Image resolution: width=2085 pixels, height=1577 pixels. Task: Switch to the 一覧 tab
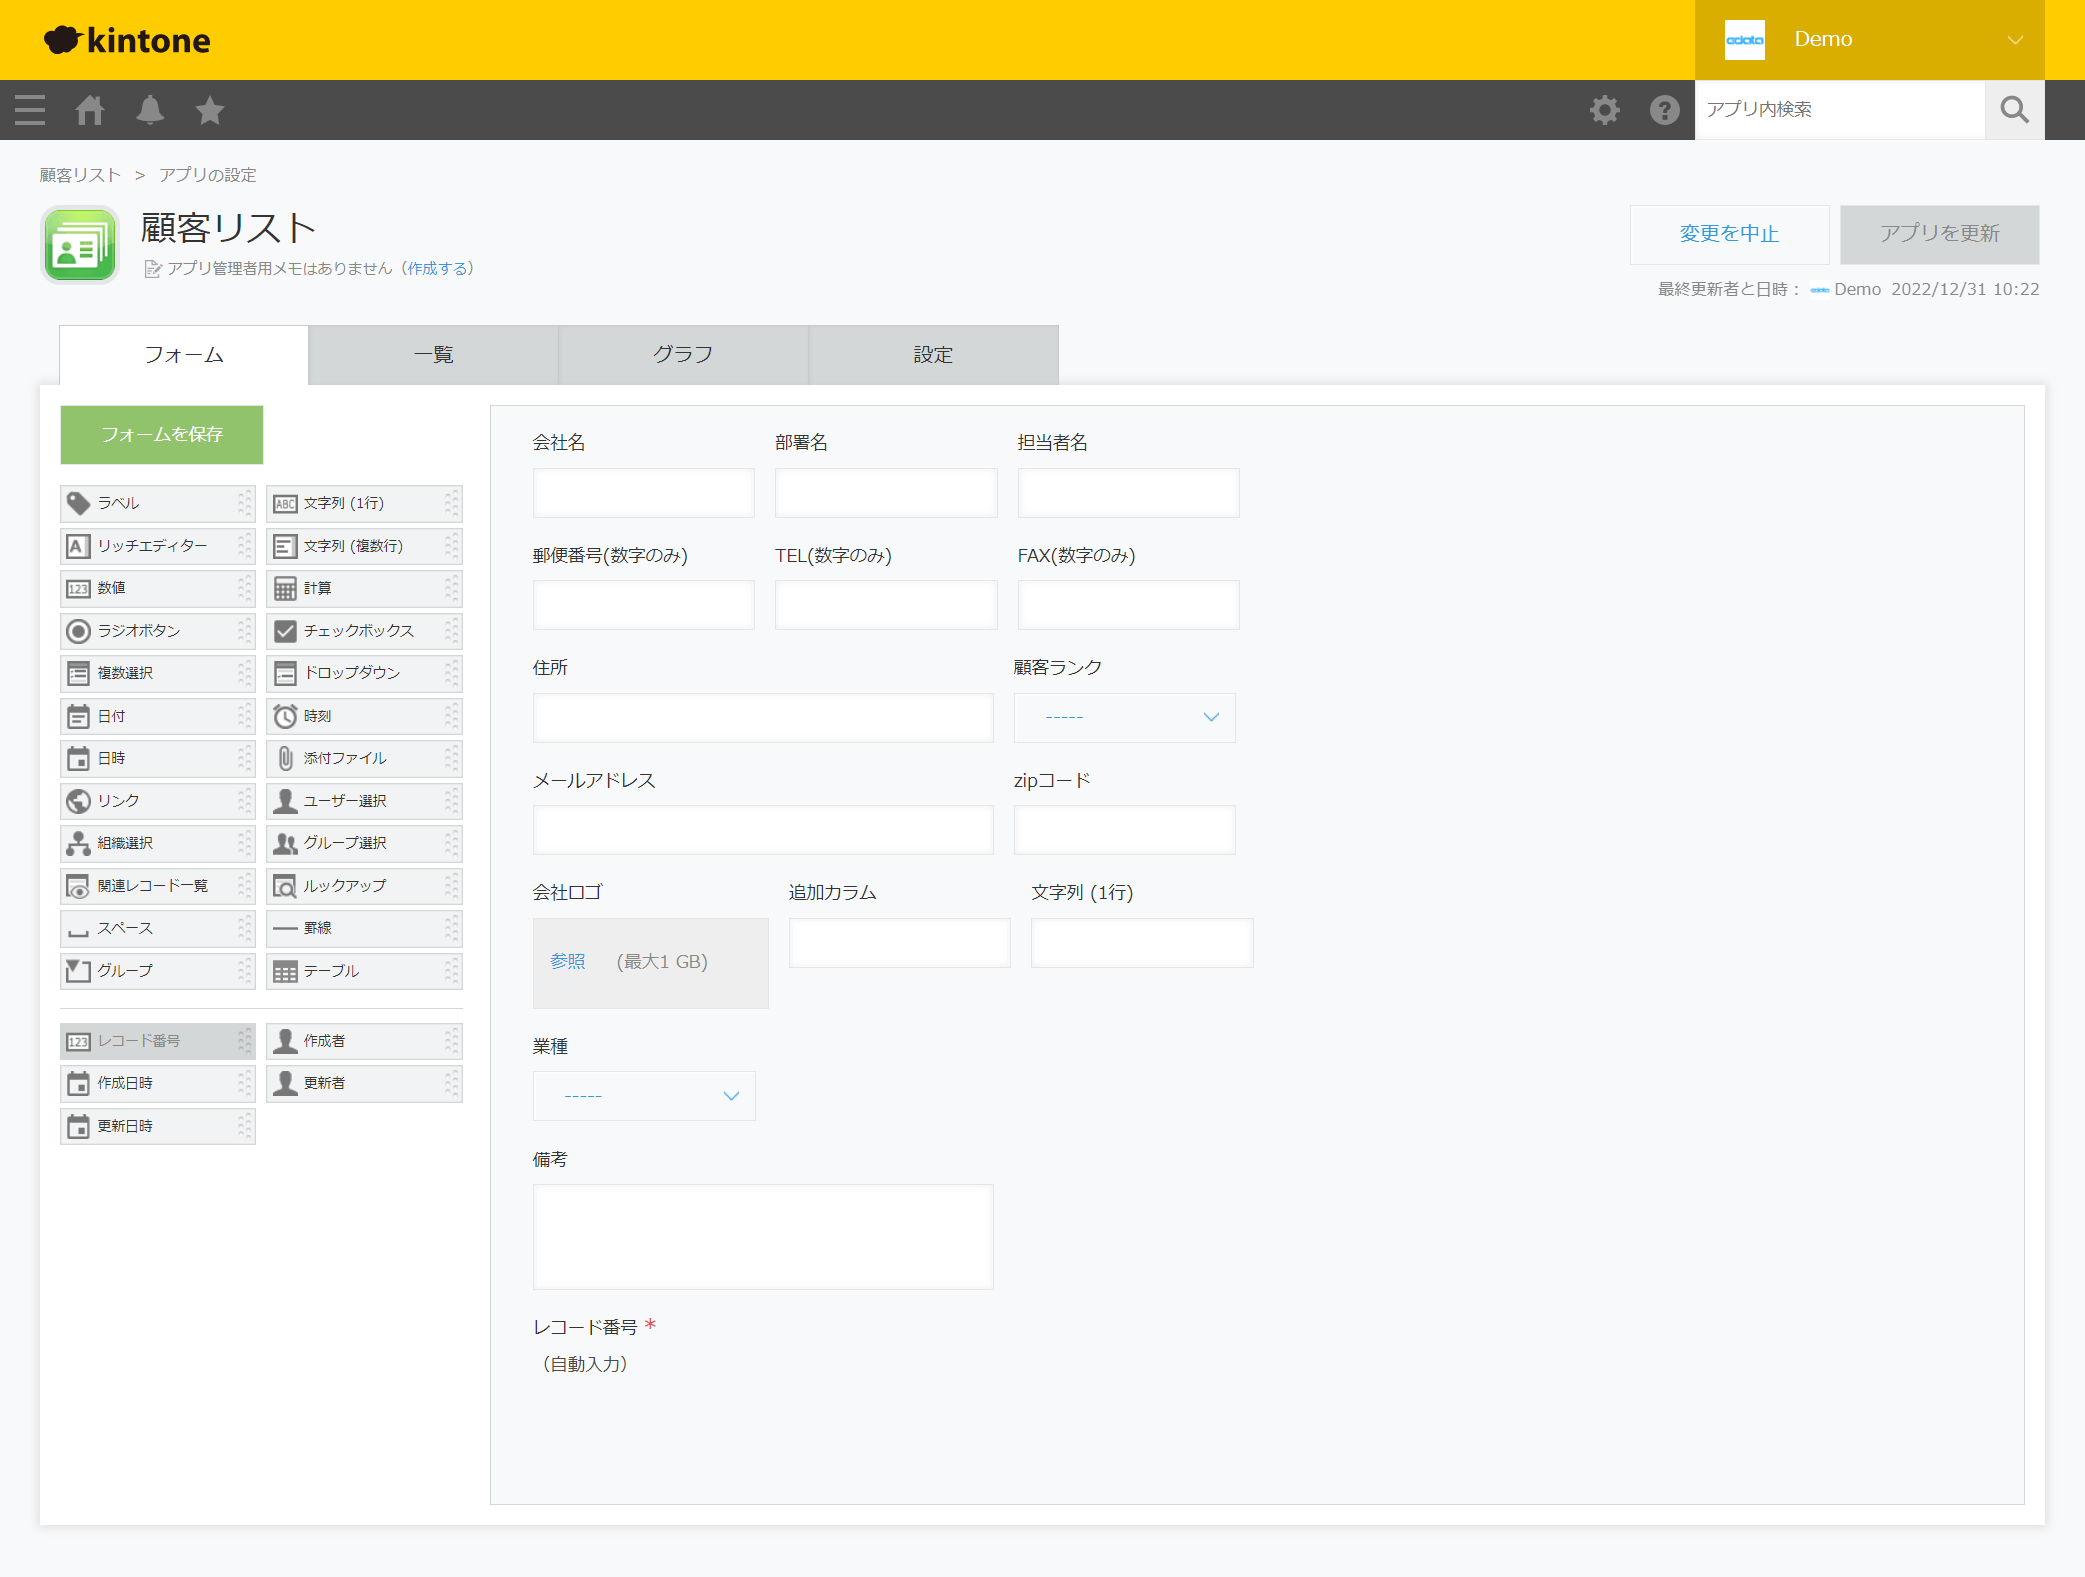433,355
